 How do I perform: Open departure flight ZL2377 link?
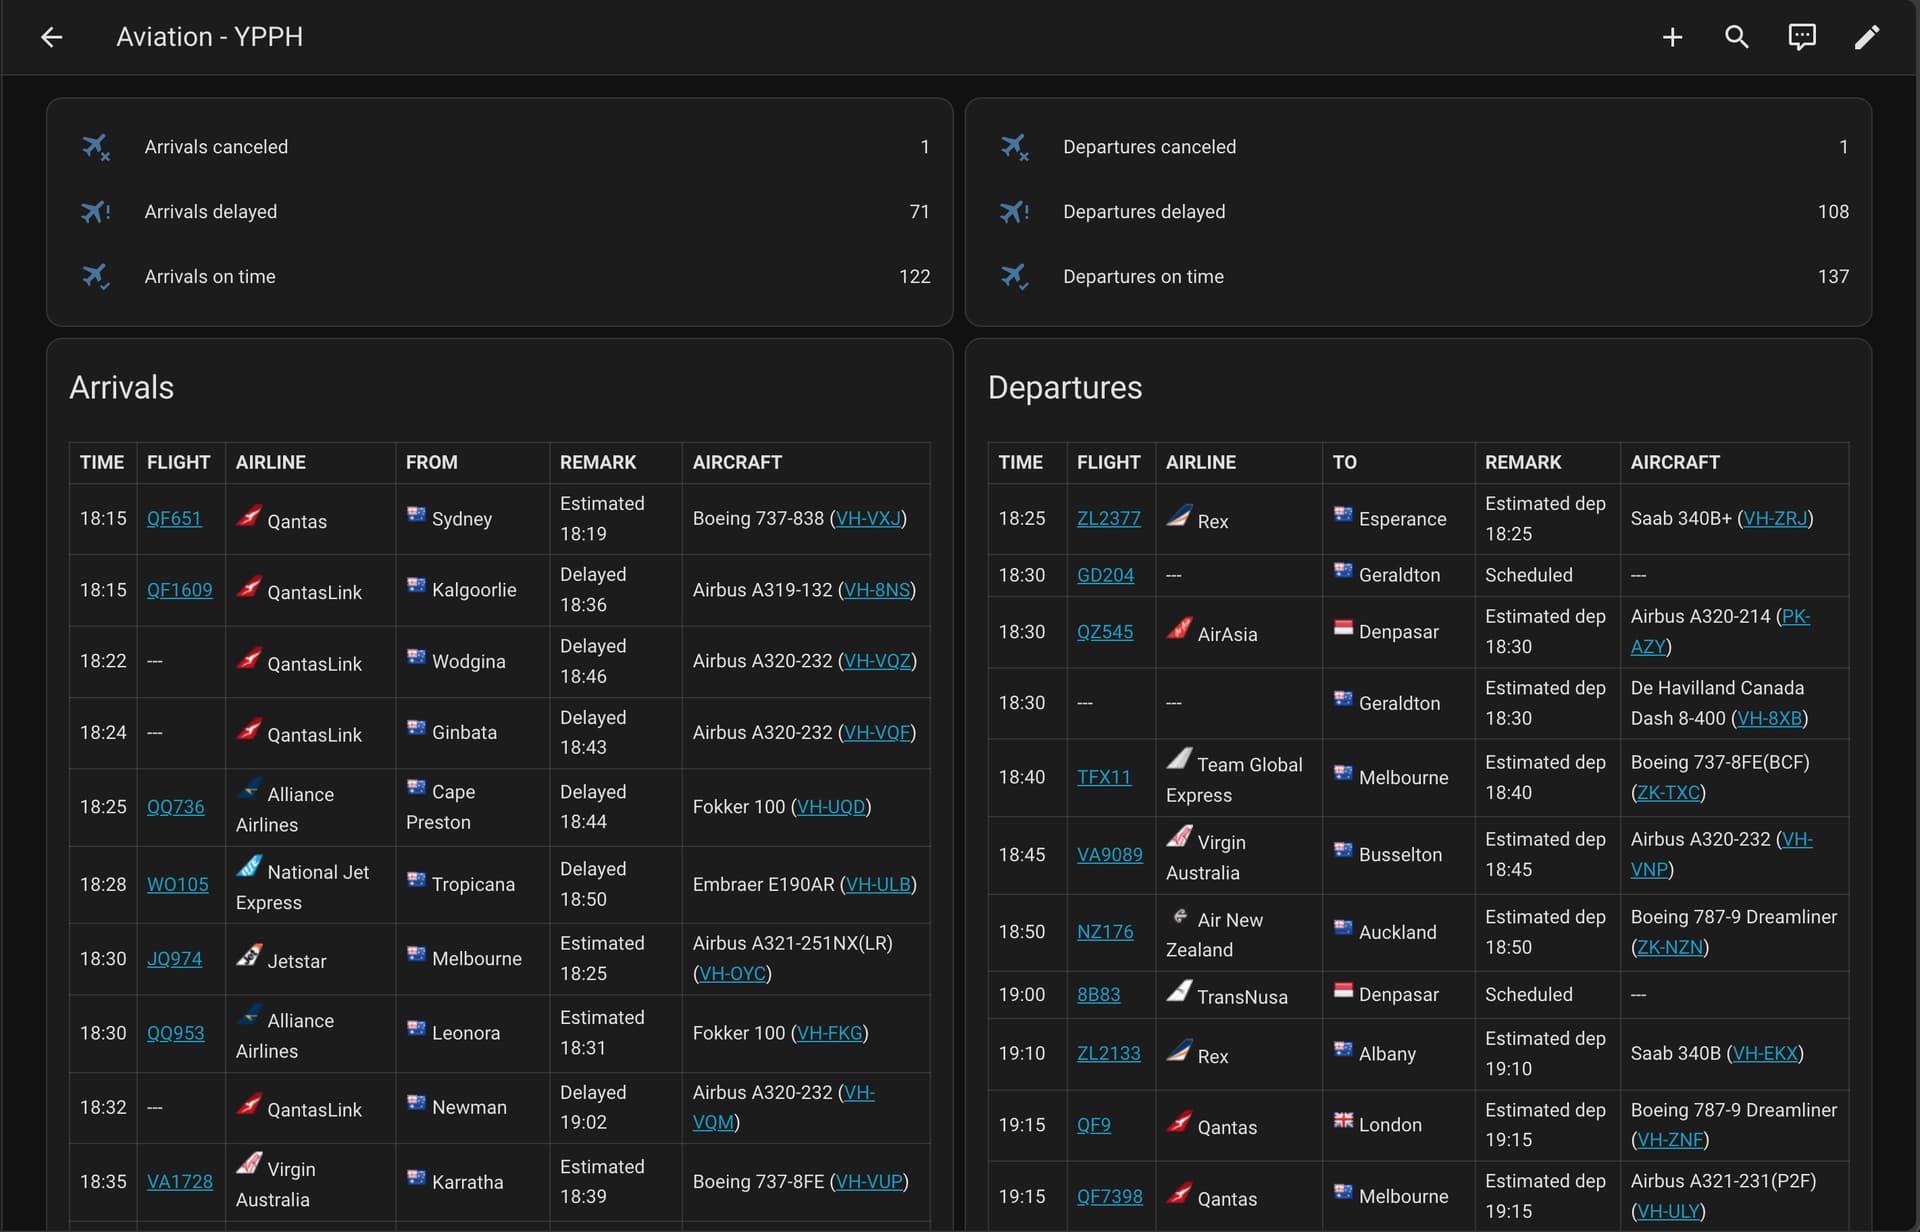point(1108,519)
